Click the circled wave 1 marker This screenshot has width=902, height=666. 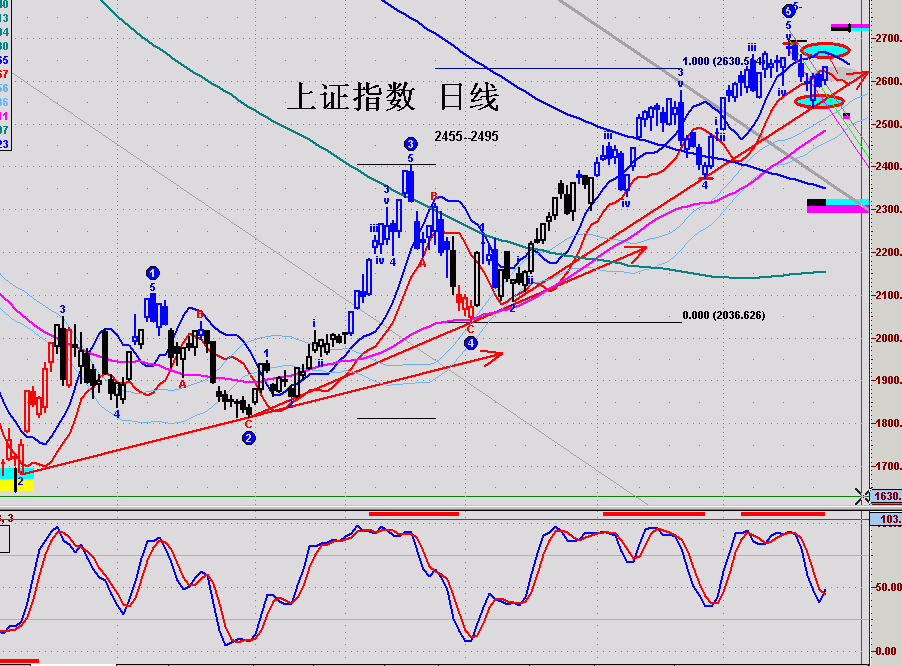152,273
